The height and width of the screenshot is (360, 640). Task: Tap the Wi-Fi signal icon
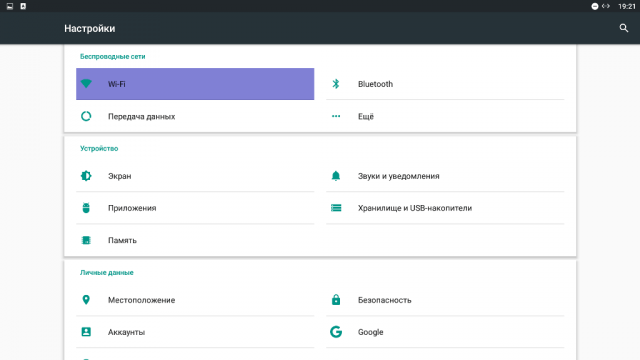pyautogui.click(x=86, y=83)
